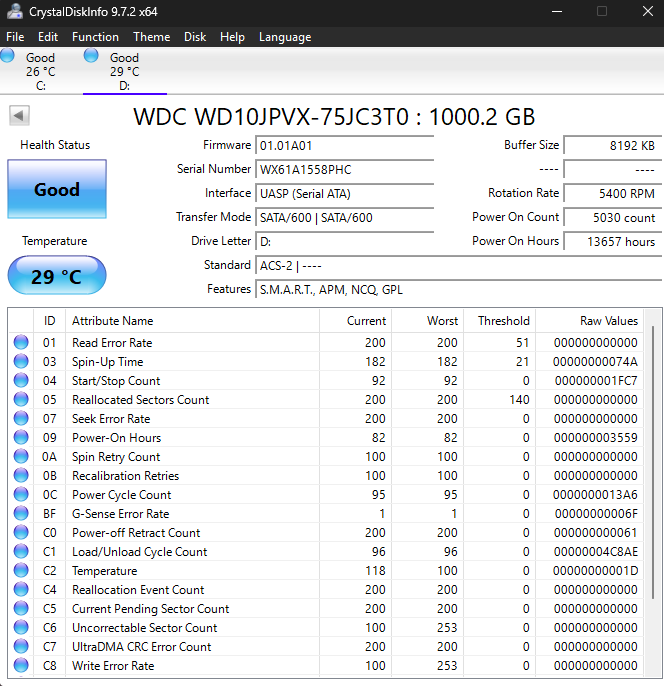
Task: Click the Buffer Size value 8192 KB
Action: click(x=612, y=146)
